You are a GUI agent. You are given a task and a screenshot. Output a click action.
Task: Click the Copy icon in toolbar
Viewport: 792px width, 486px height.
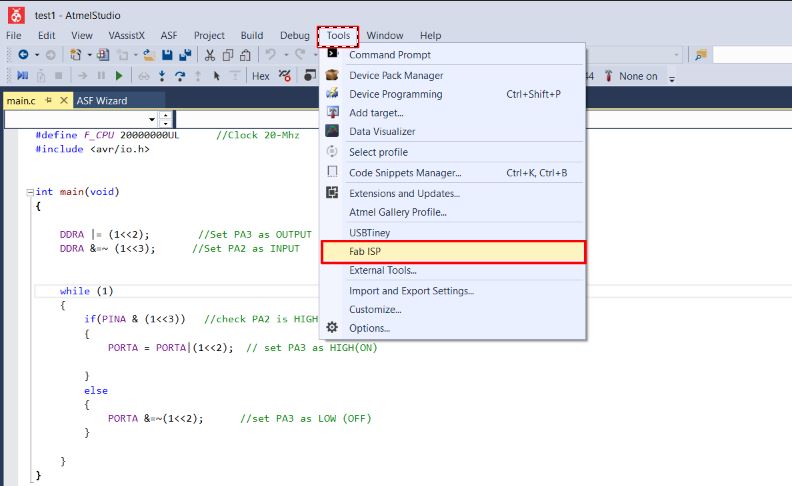pyautogui.click(x=228, y=55)
